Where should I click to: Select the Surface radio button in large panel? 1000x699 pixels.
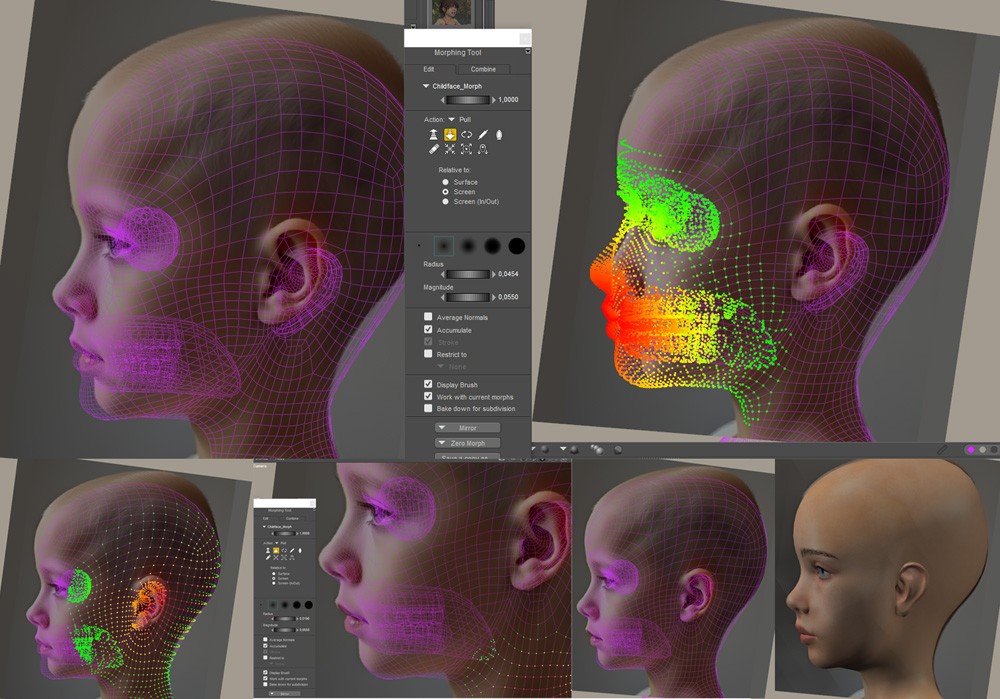(445, 182)
